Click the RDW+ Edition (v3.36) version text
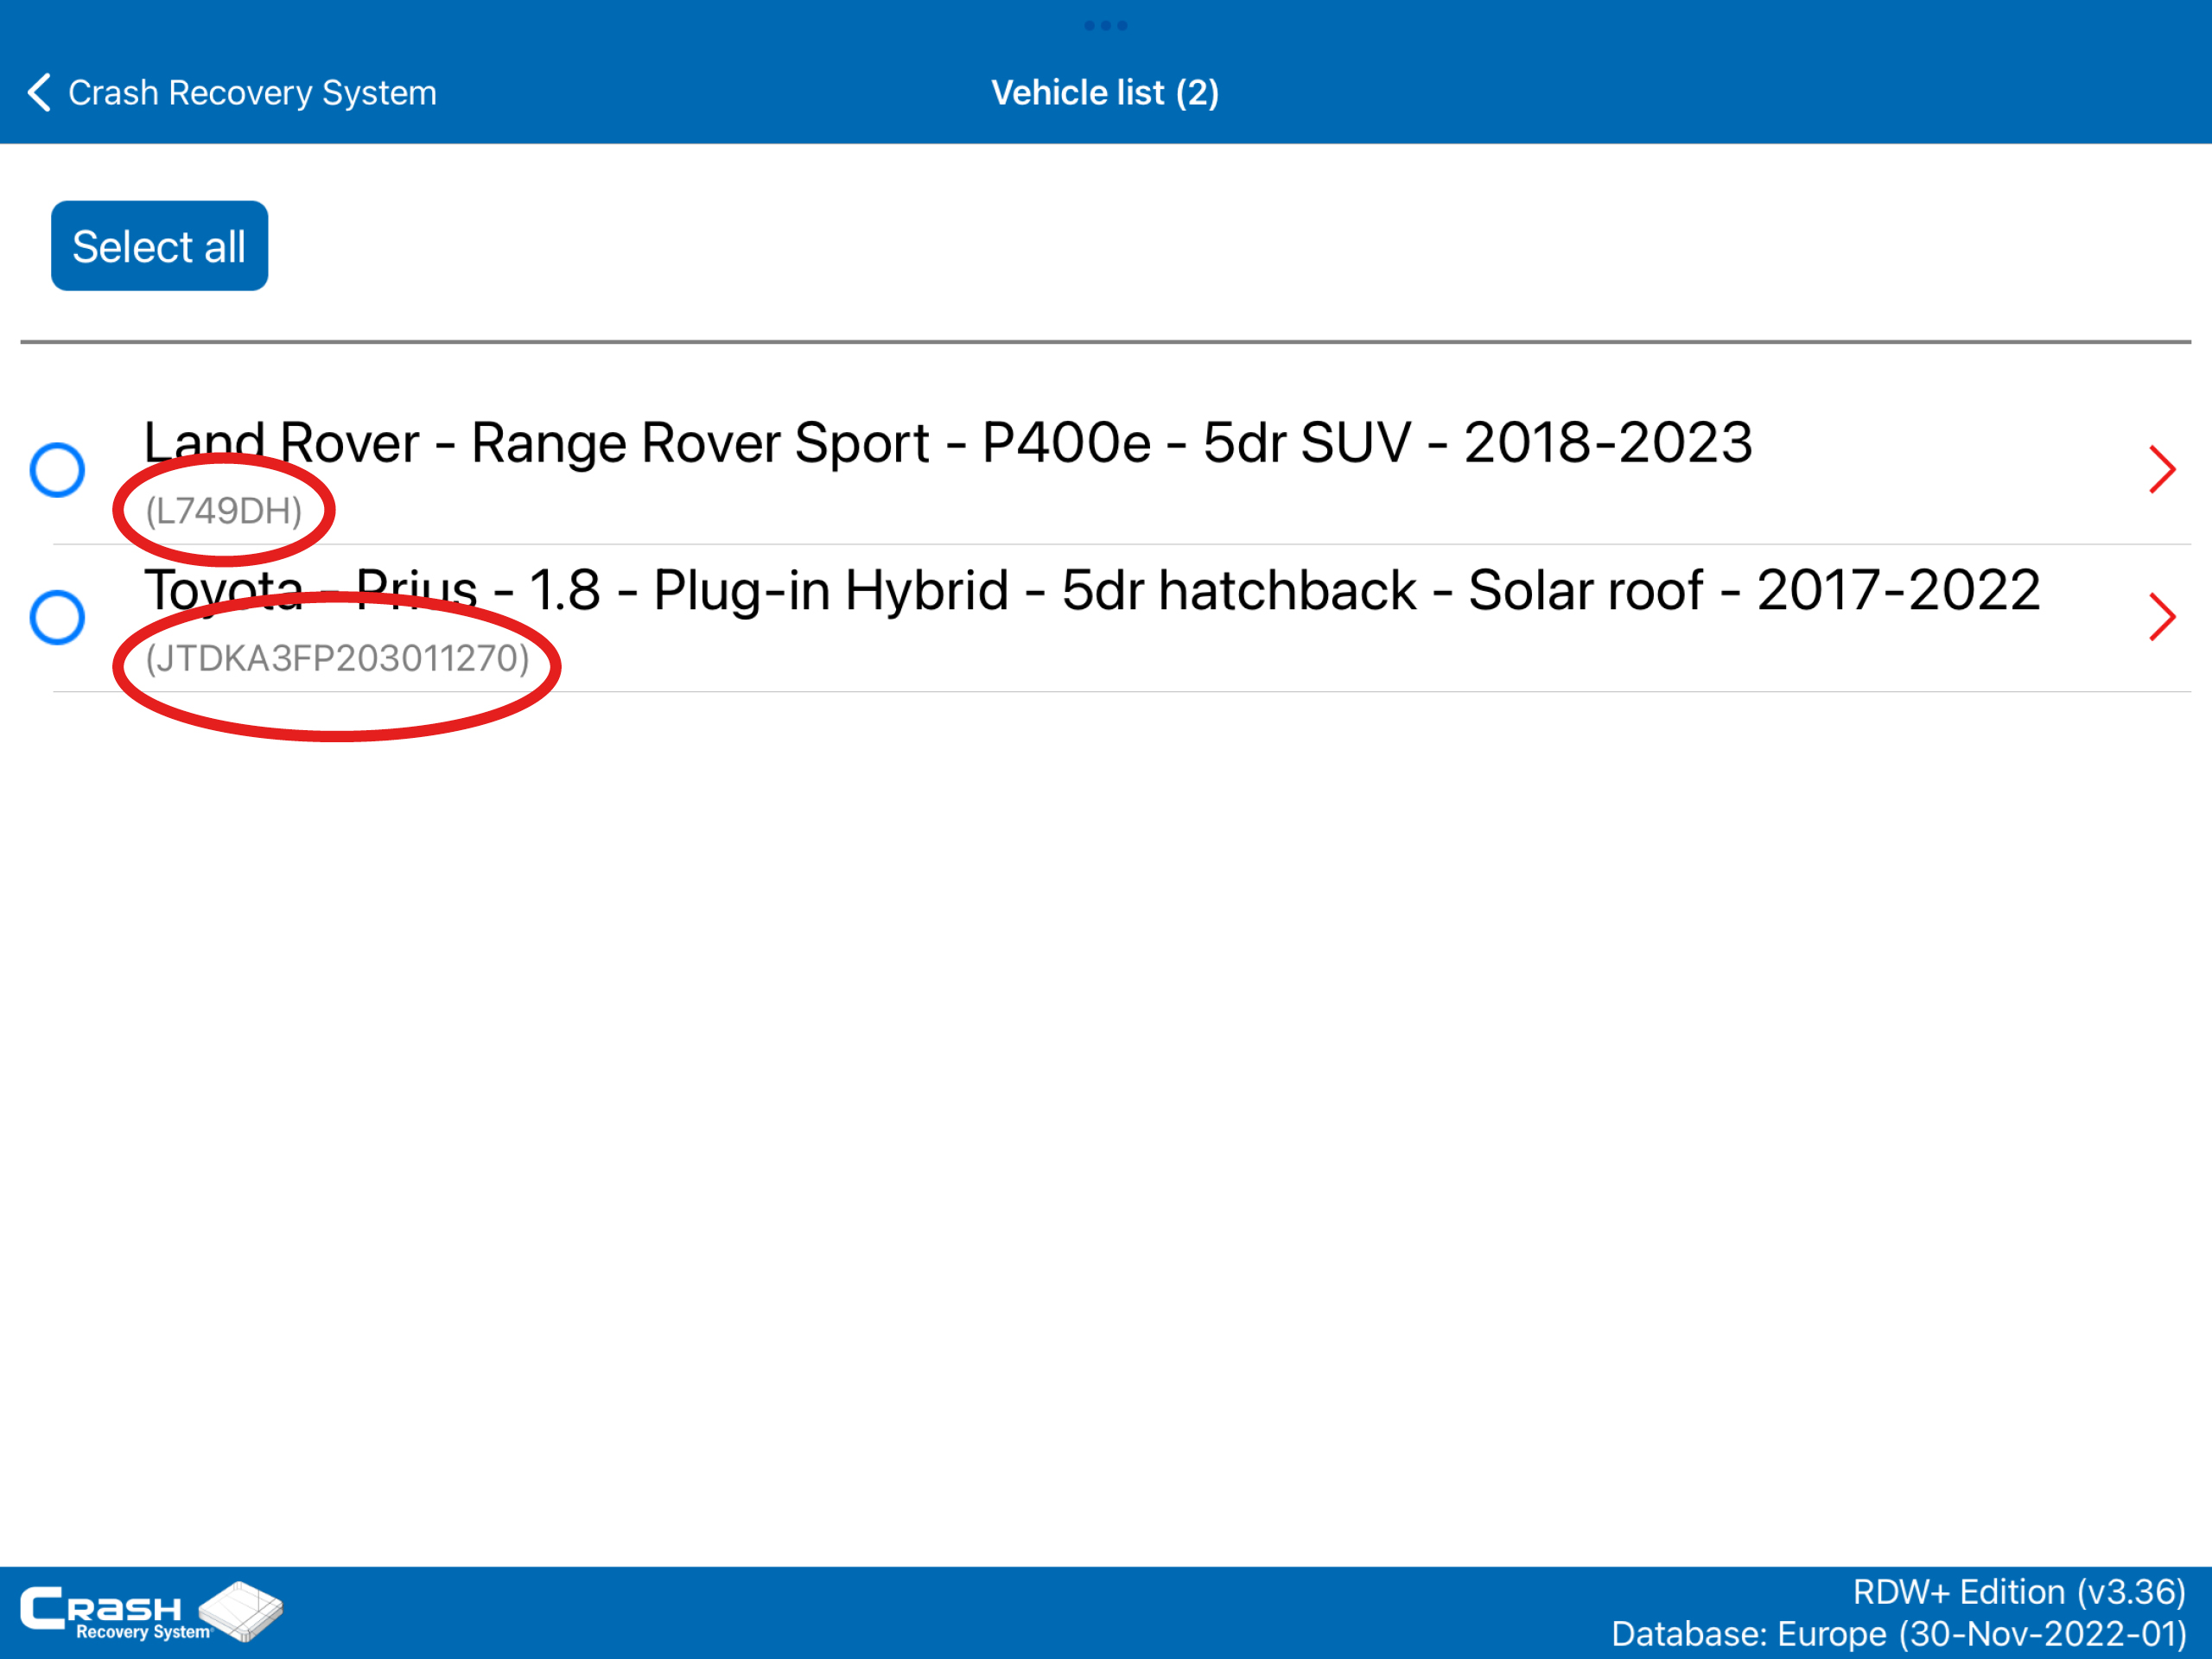This screenshot has width=2212, height=1659. tap(2019, 1591)
